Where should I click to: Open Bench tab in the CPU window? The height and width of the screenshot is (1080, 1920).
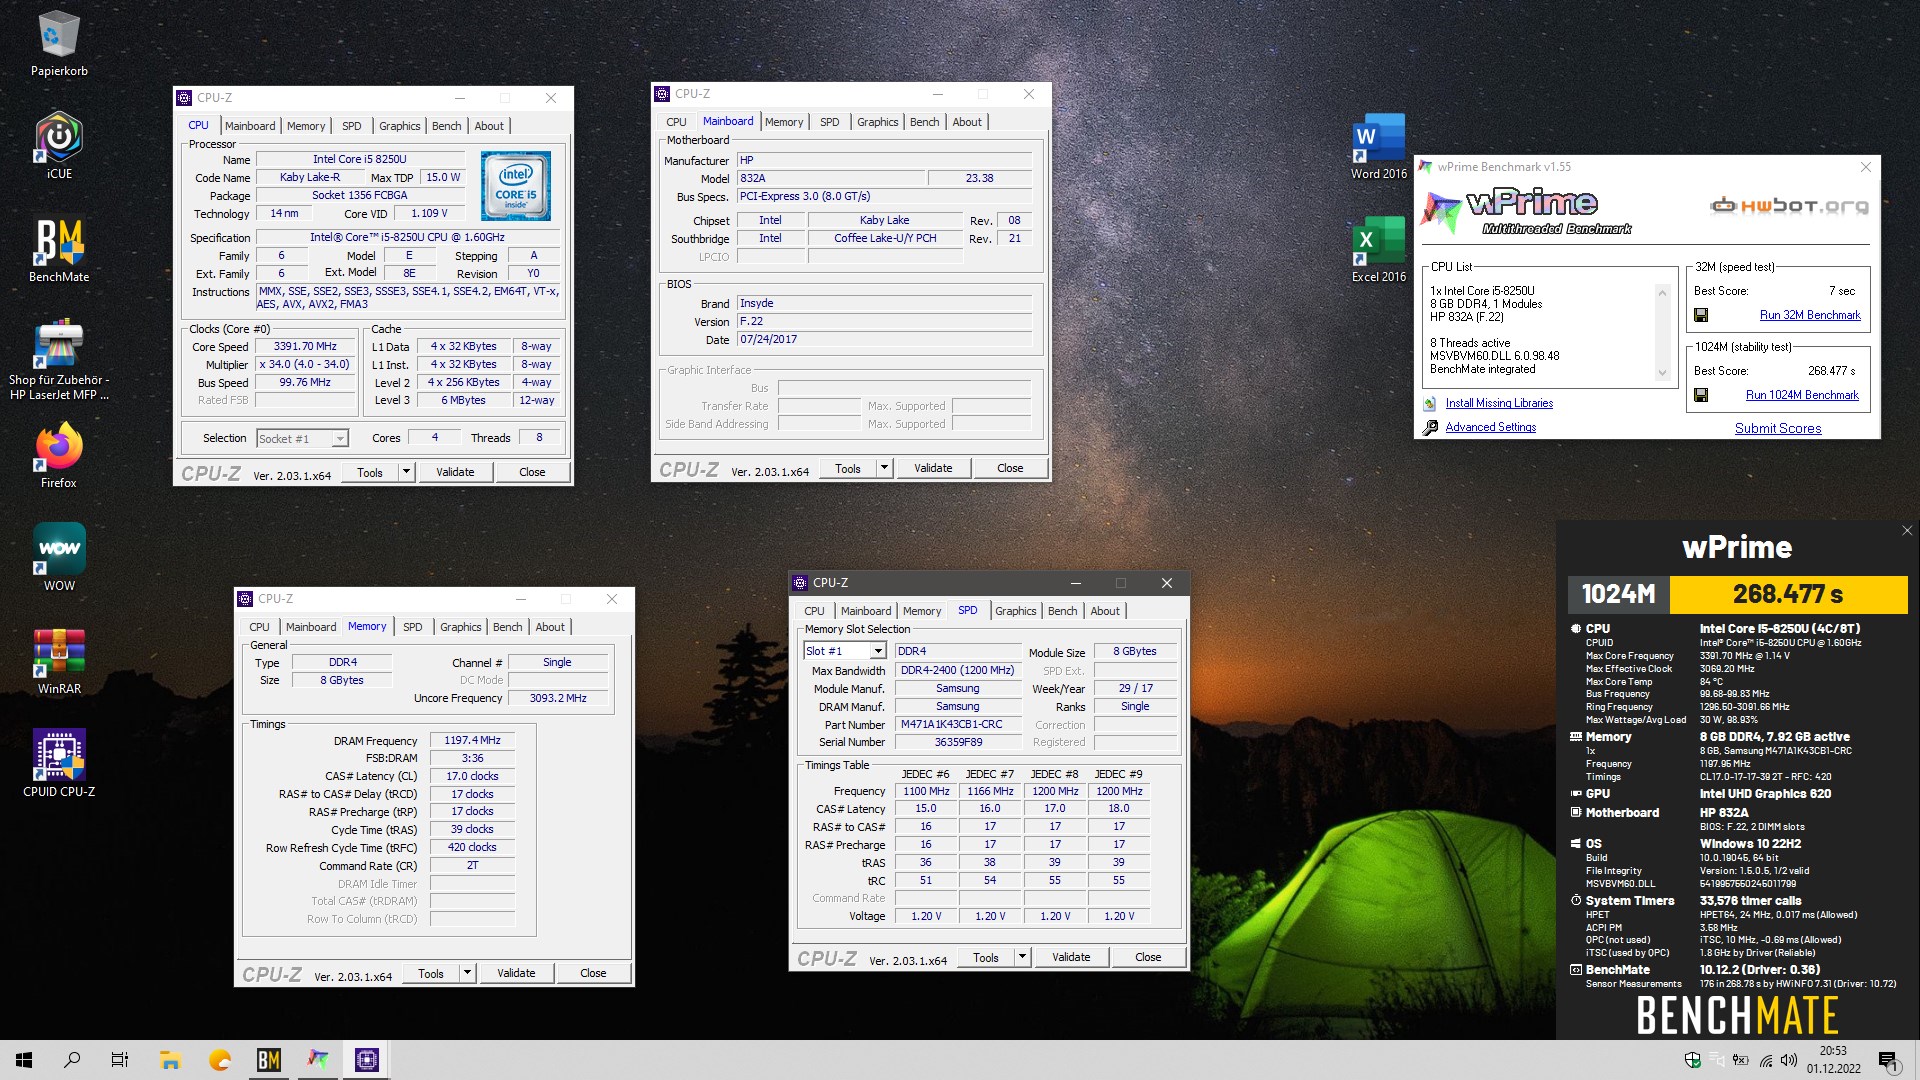[447, 126]
